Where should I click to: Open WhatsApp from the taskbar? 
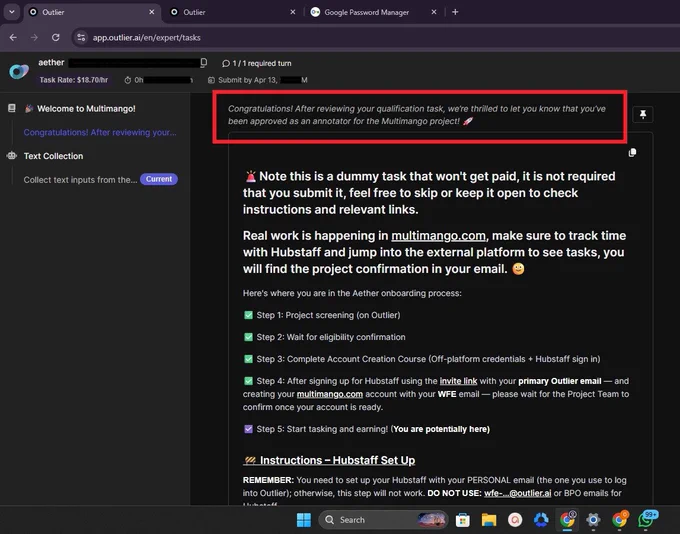point(646,519)
